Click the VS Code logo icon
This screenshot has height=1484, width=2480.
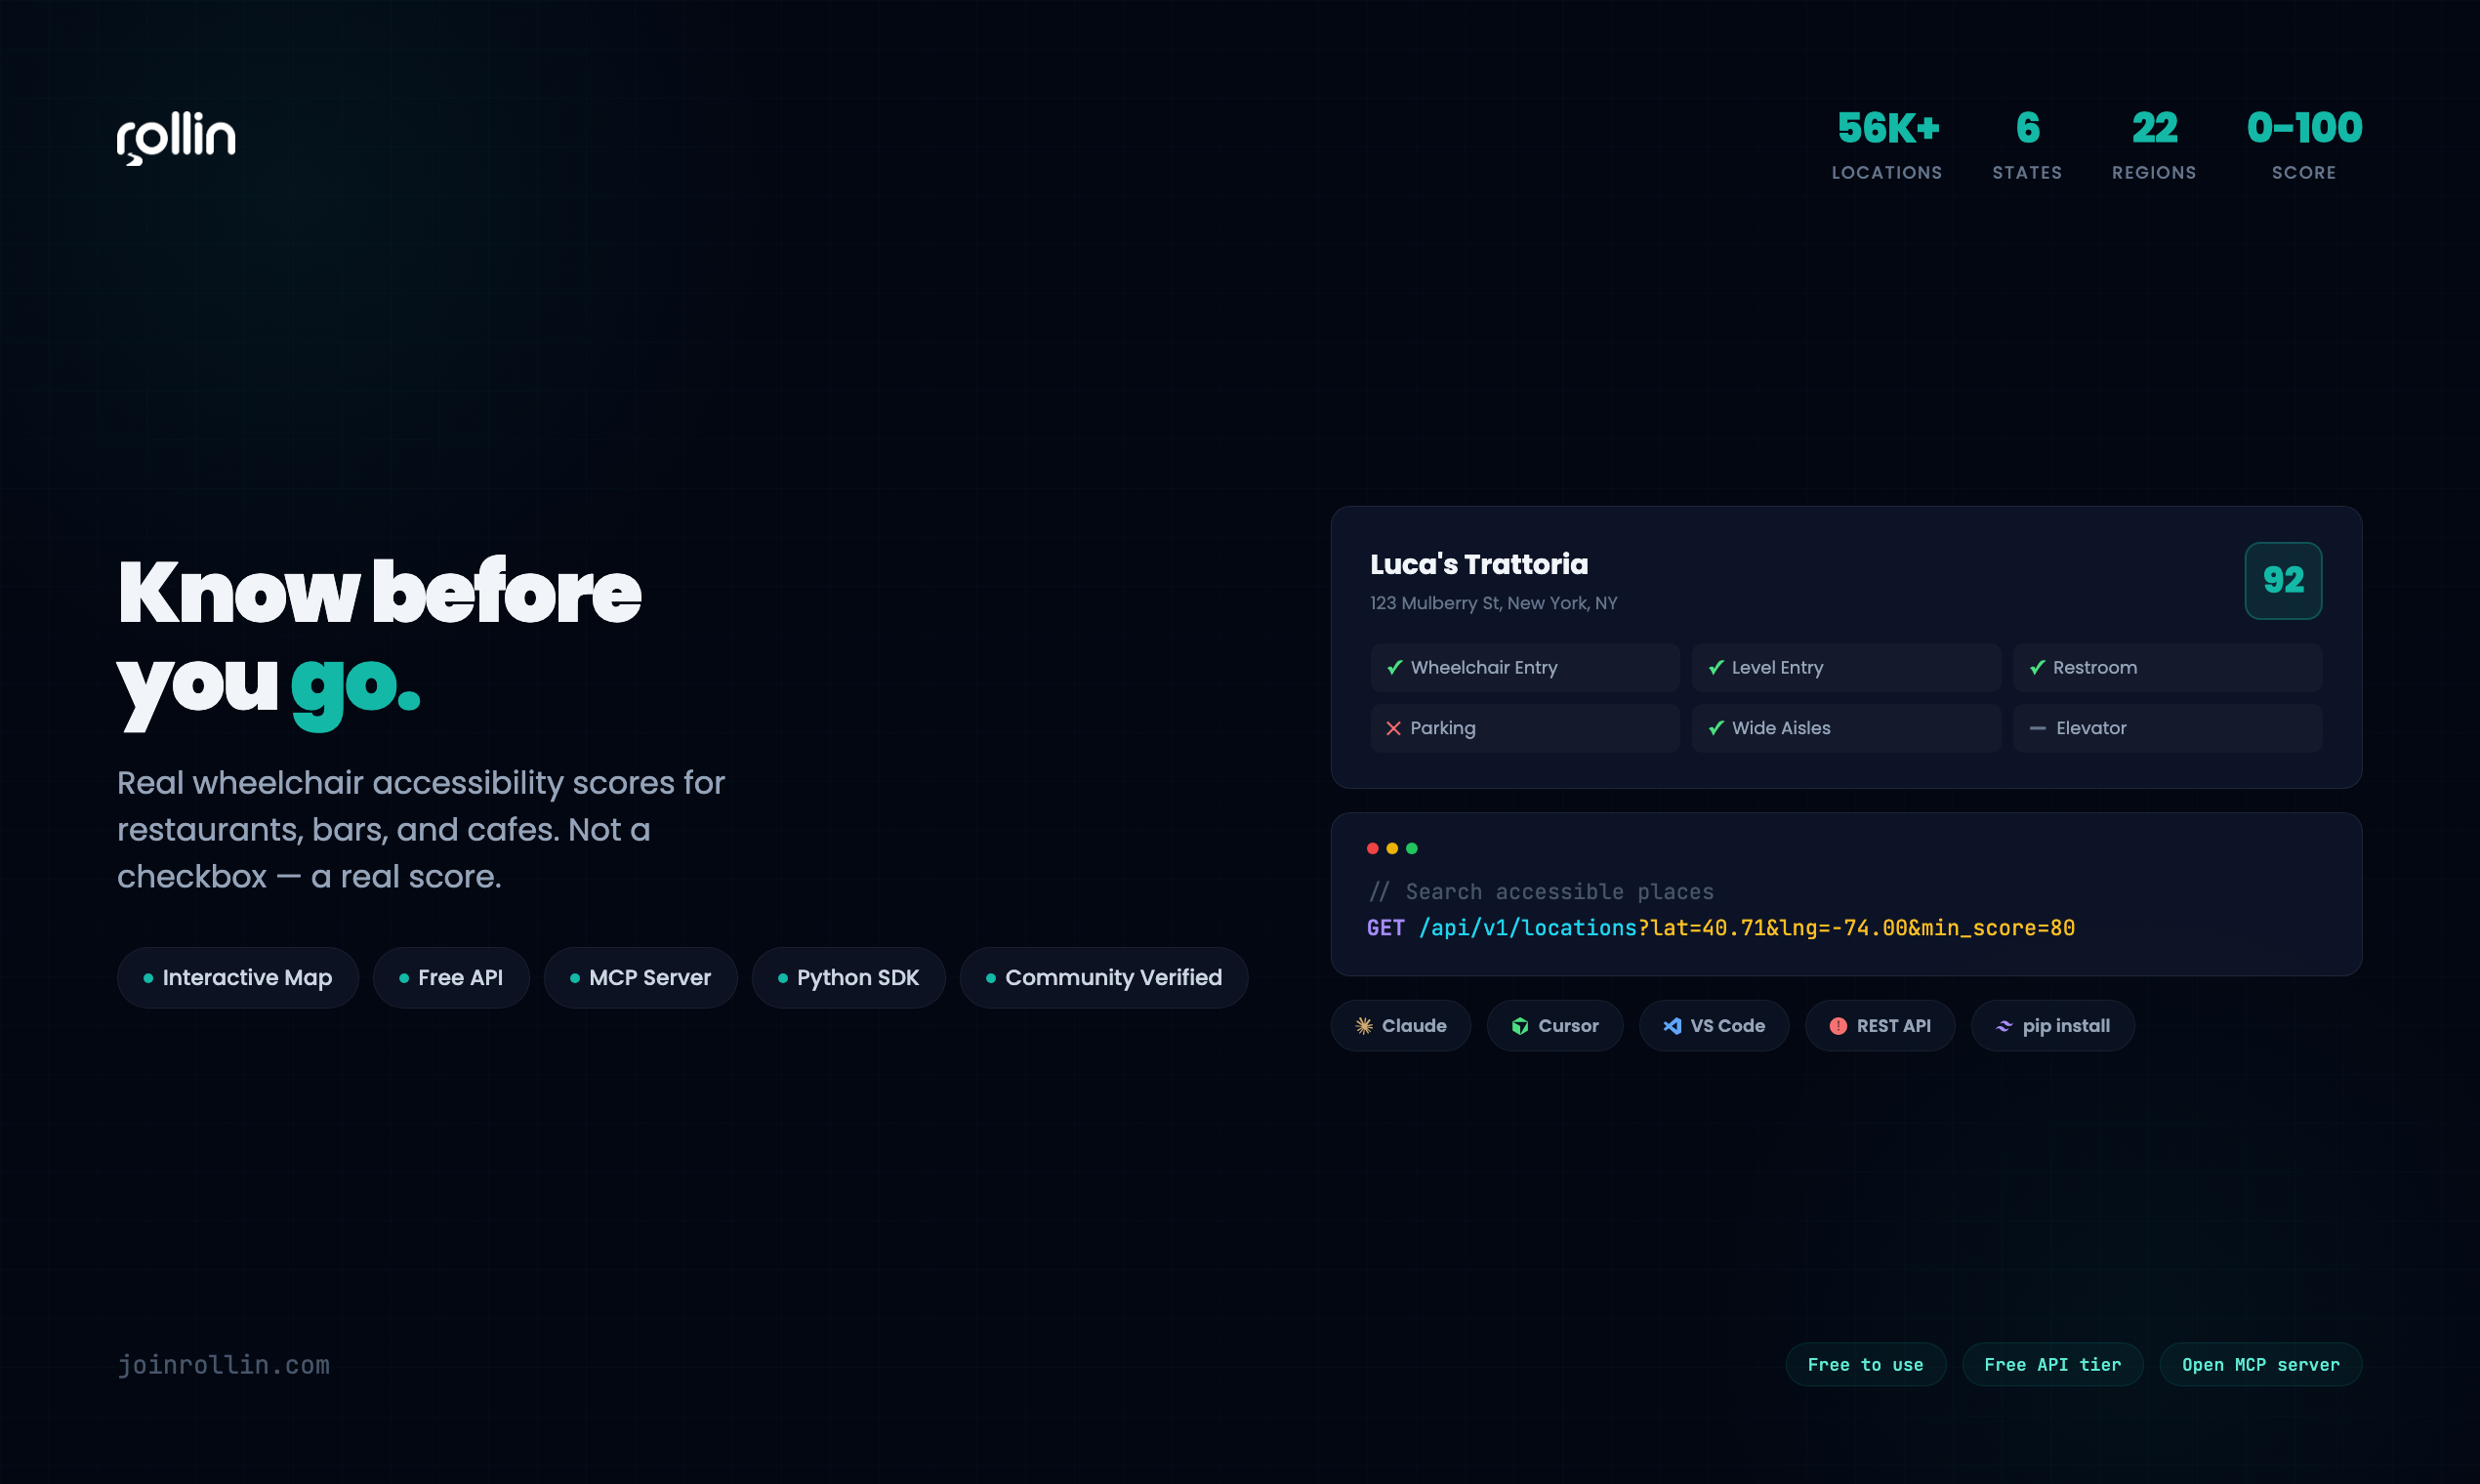pyautogui.click(x=1671, y=1026)
